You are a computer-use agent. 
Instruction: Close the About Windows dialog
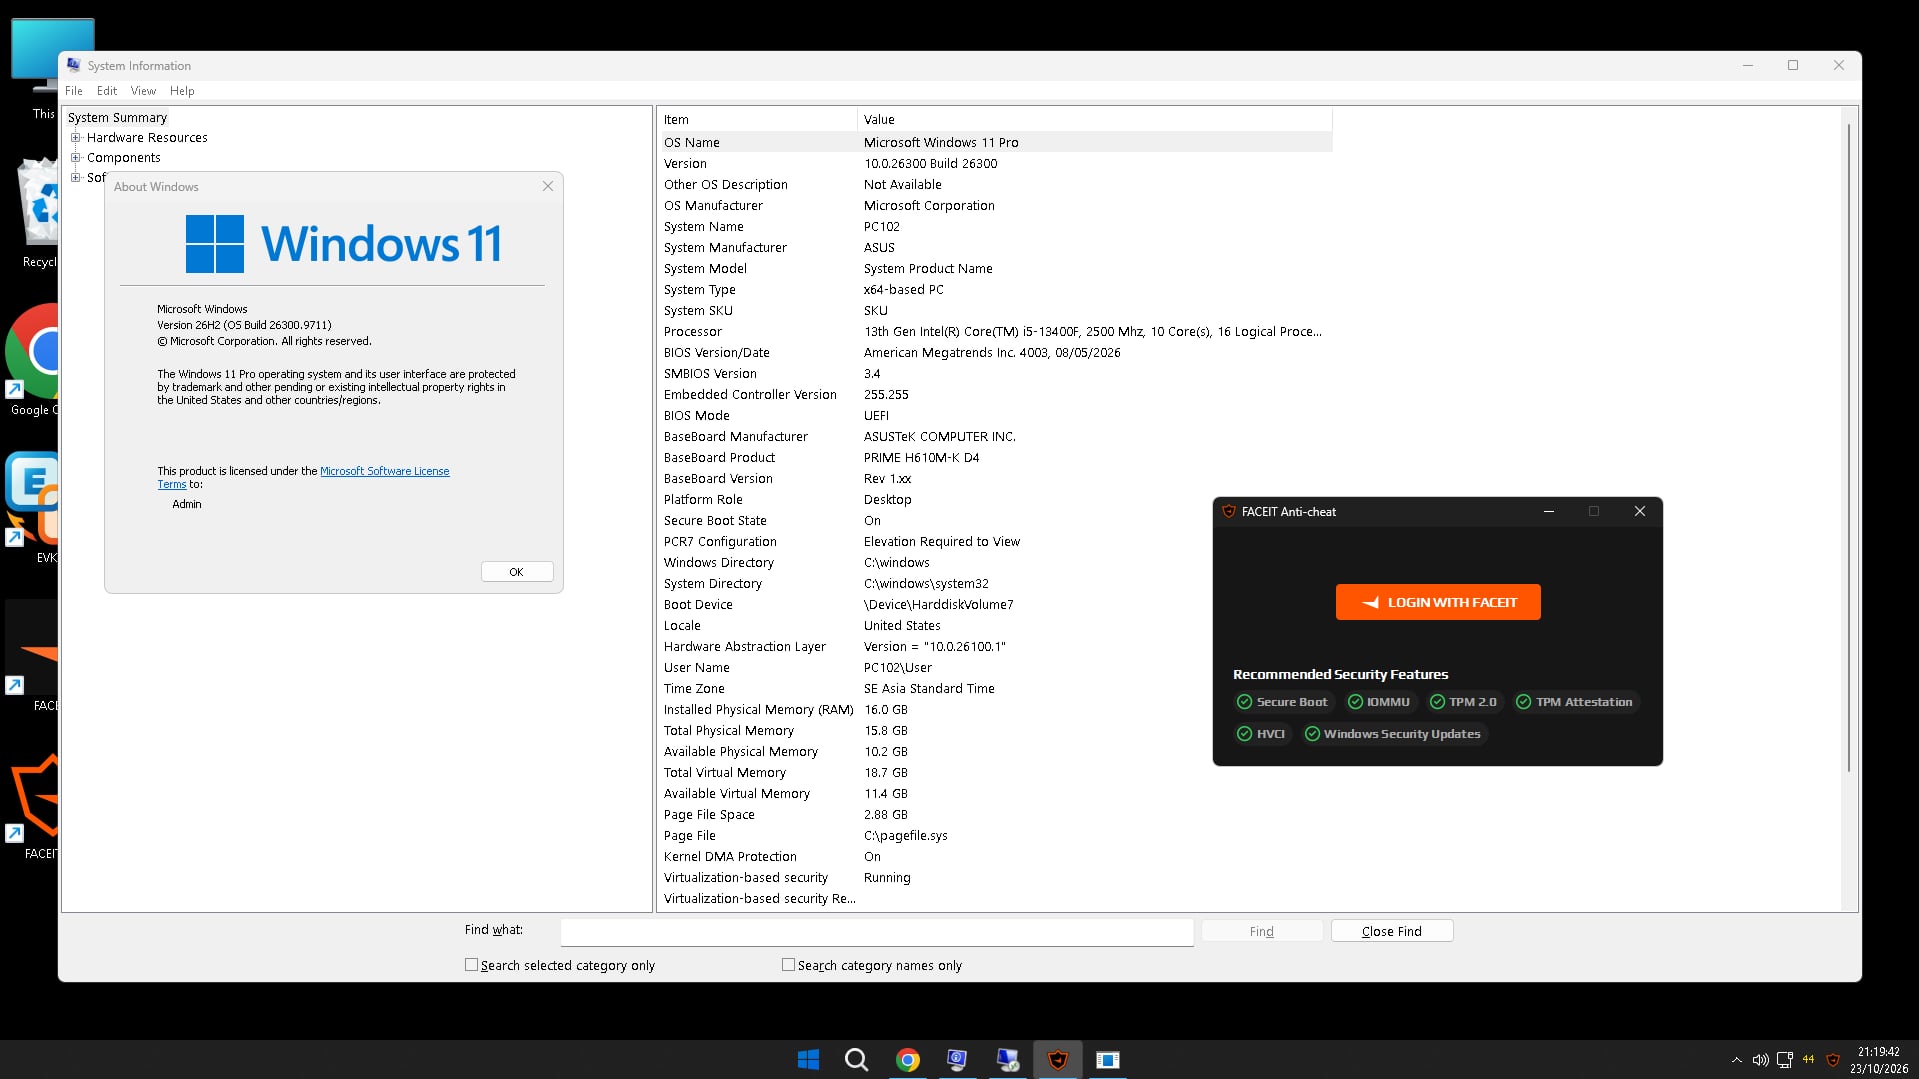548,186
